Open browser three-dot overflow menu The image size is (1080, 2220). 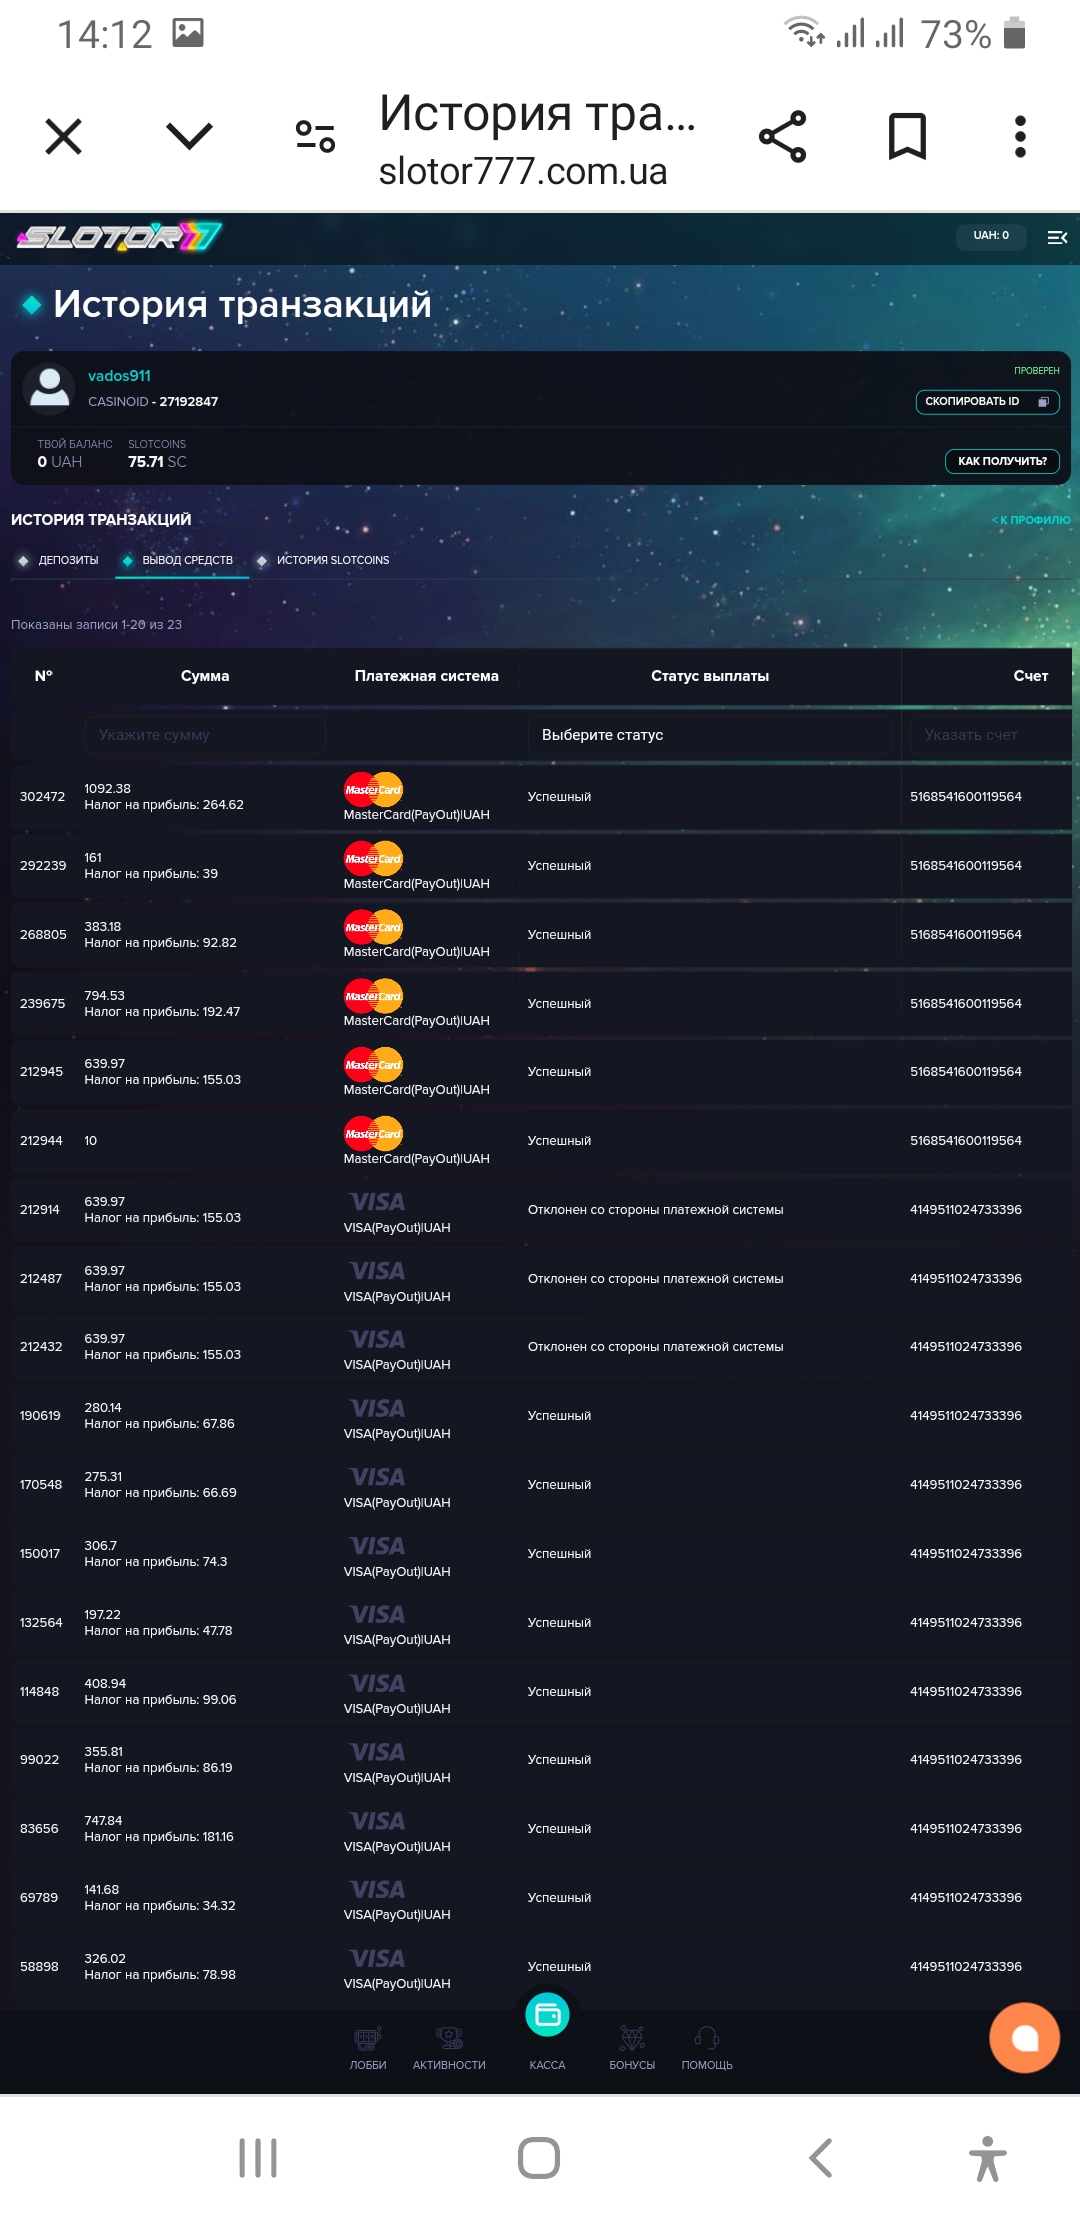pyautogui.click(x=1020, y=137)
